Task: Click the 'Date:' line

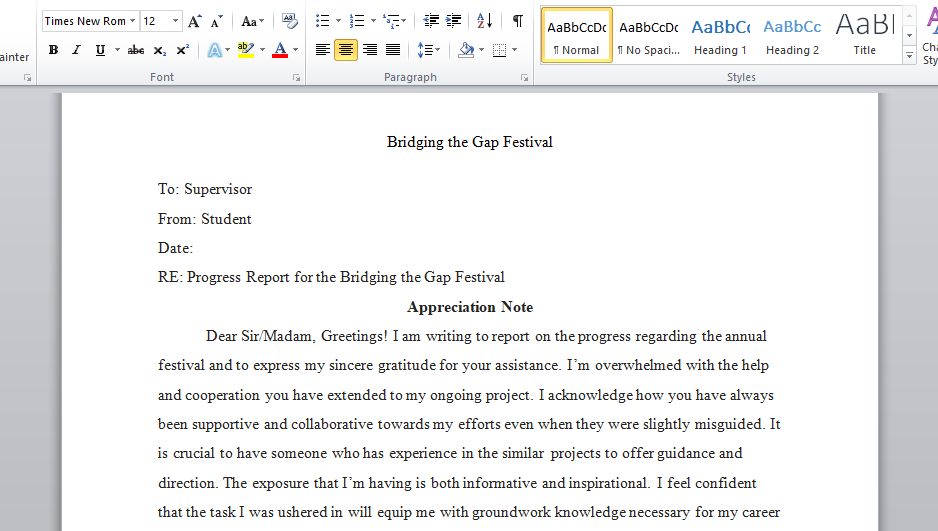Action: click(x=175, y=248)
